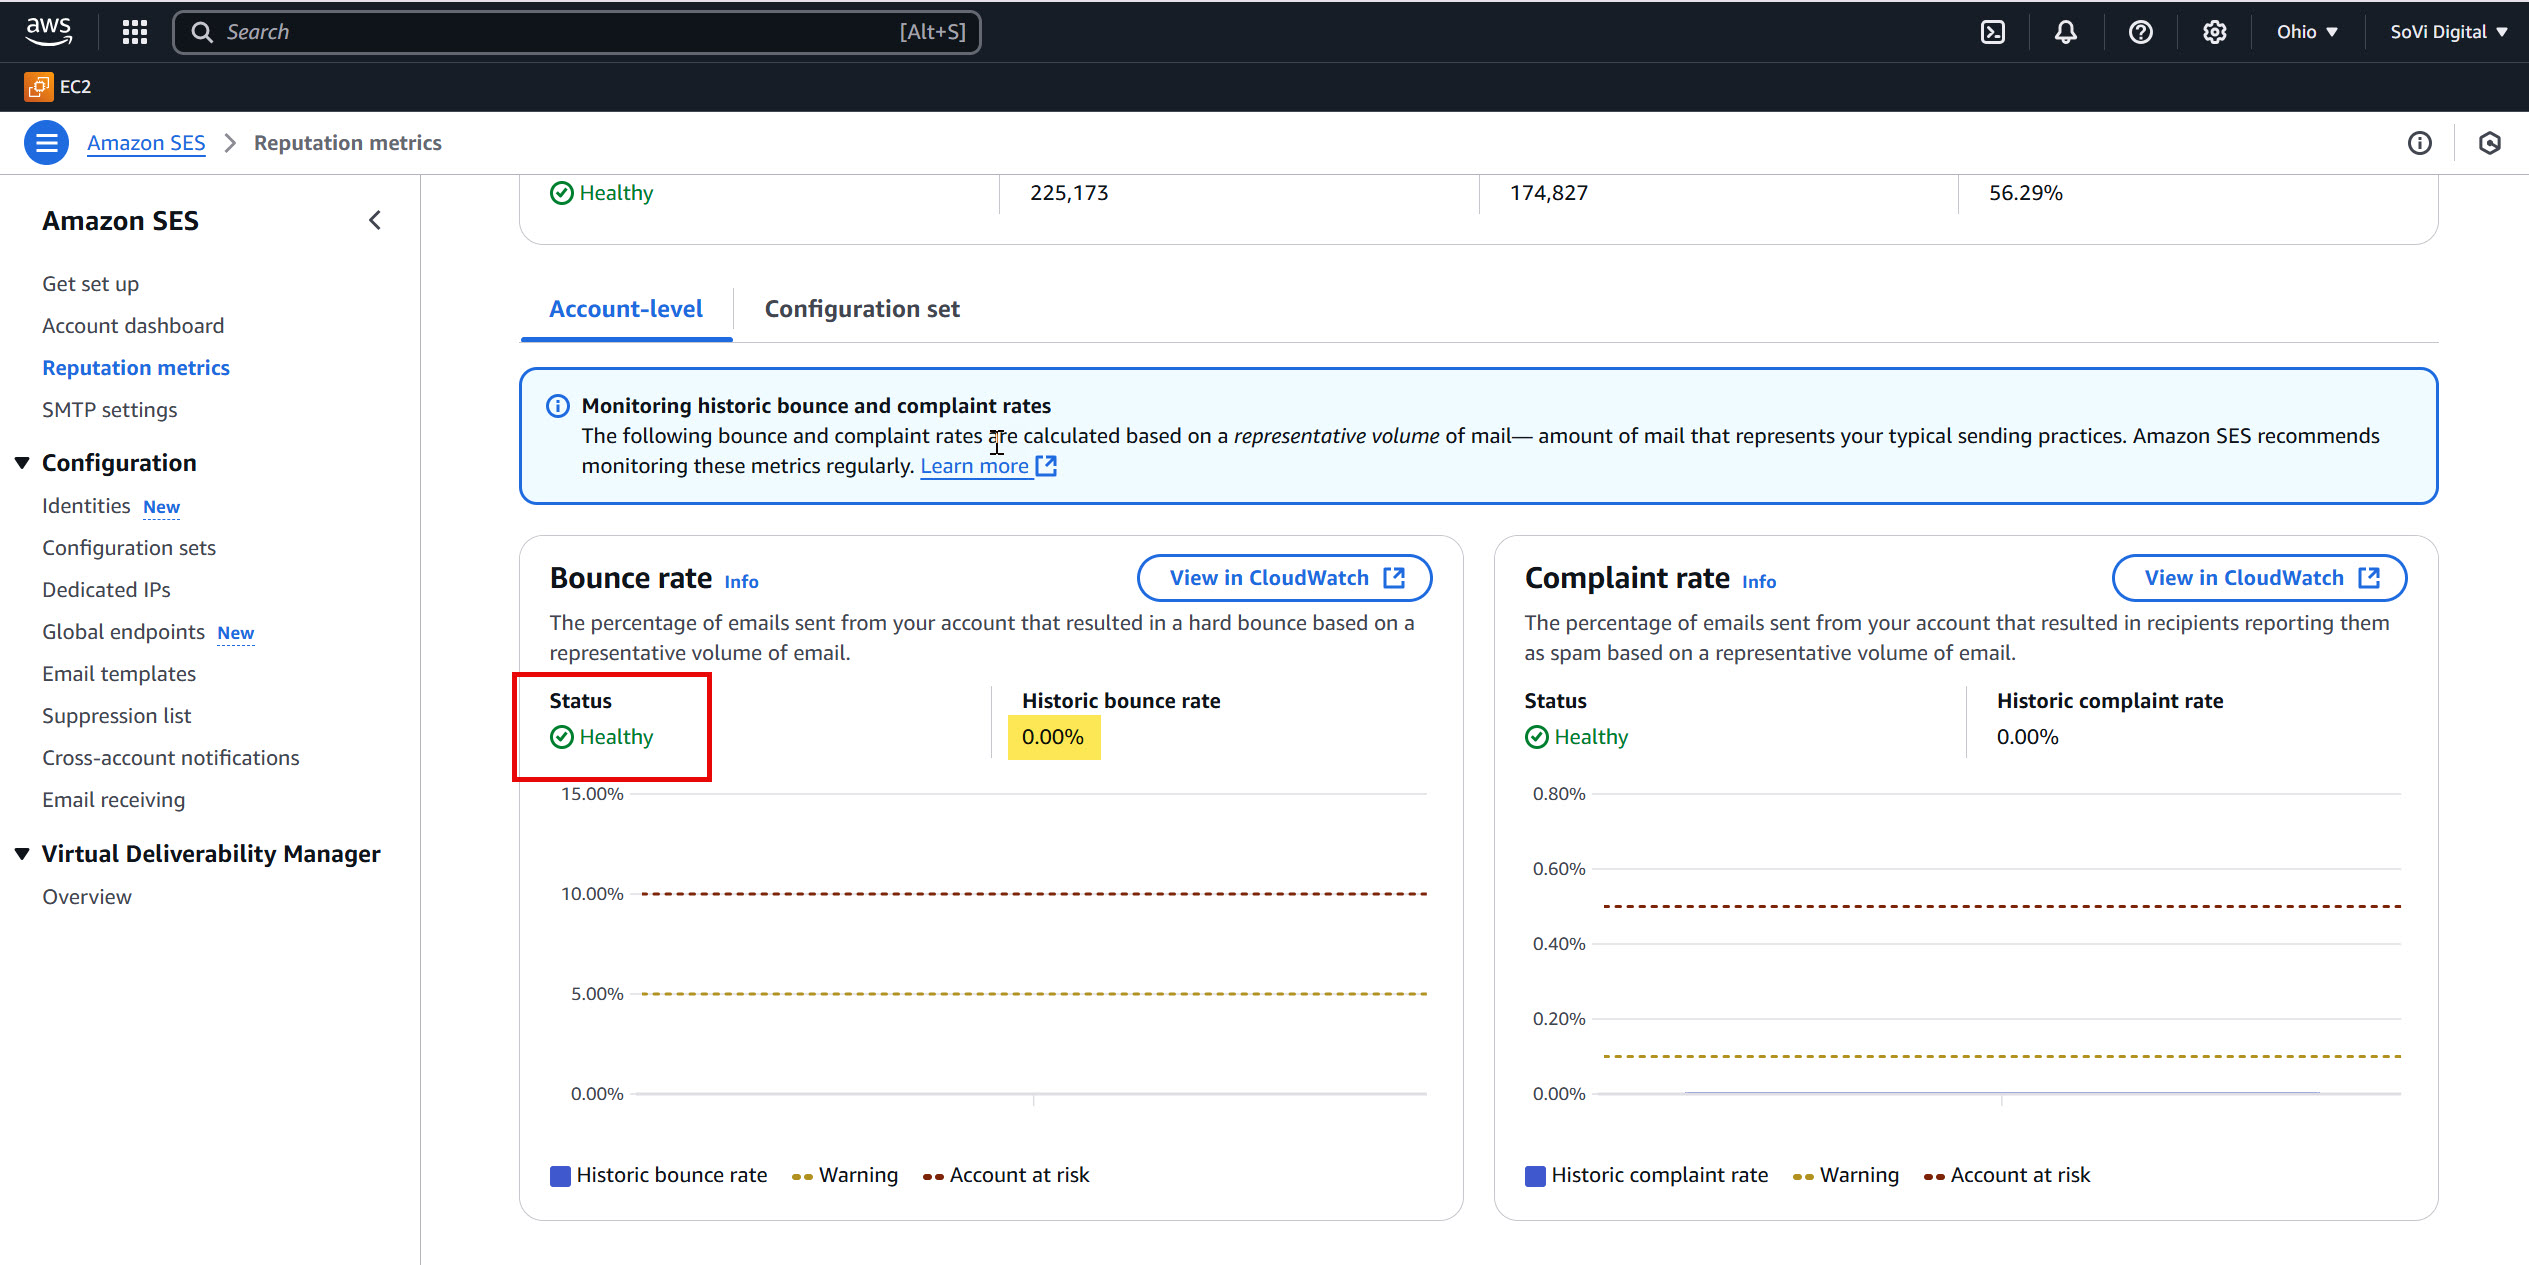This screenshot has width=2529, height=1265.
Task: Click the top account status Healthy icon
Action: click(x=562, y=193)
